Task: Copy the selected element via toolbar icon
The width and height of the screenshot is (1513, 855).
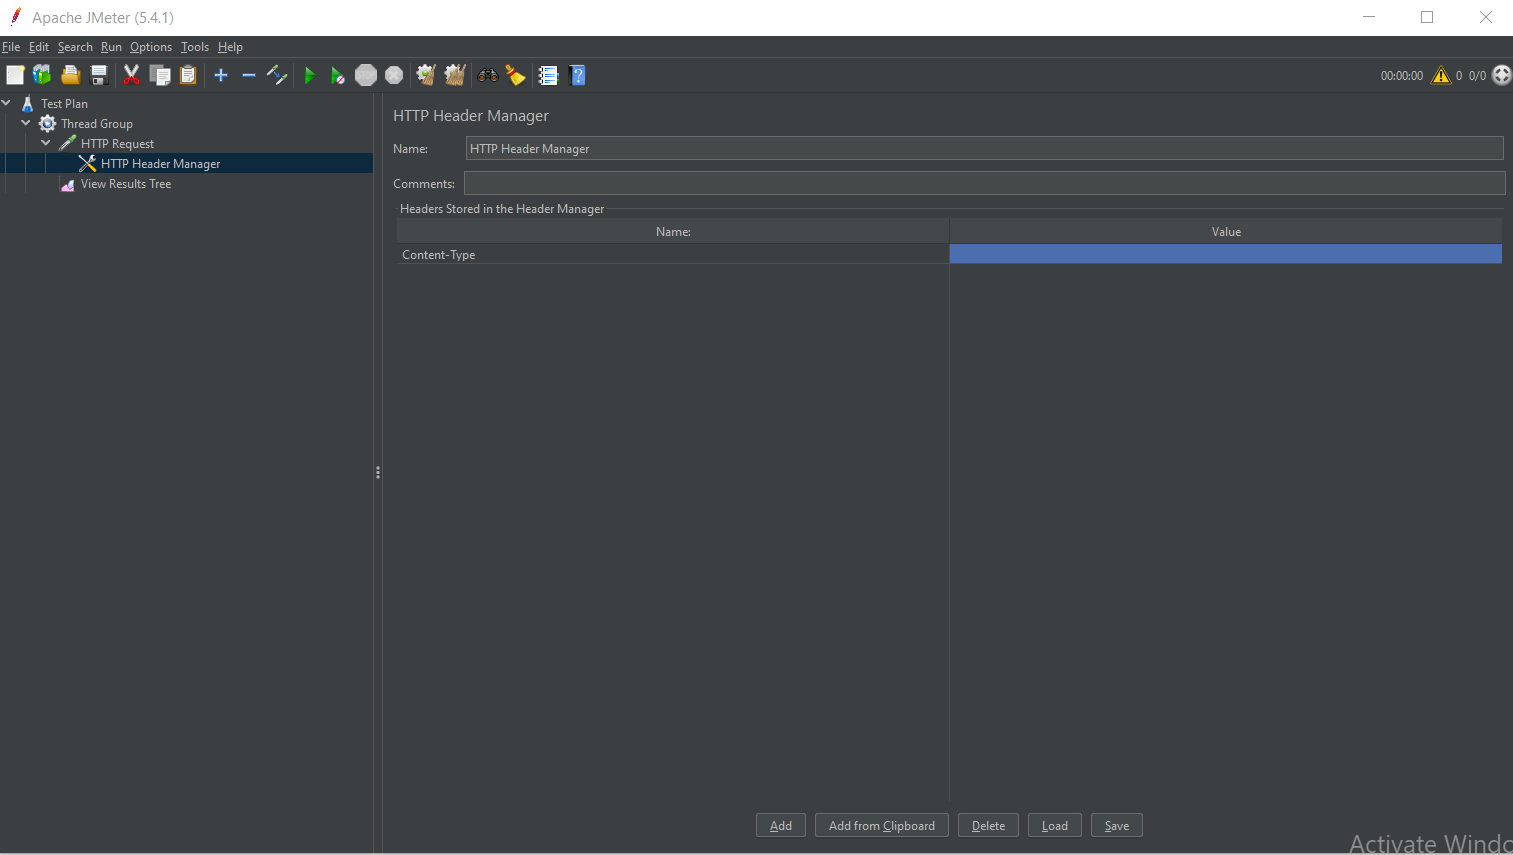Action: pos(160,75)
